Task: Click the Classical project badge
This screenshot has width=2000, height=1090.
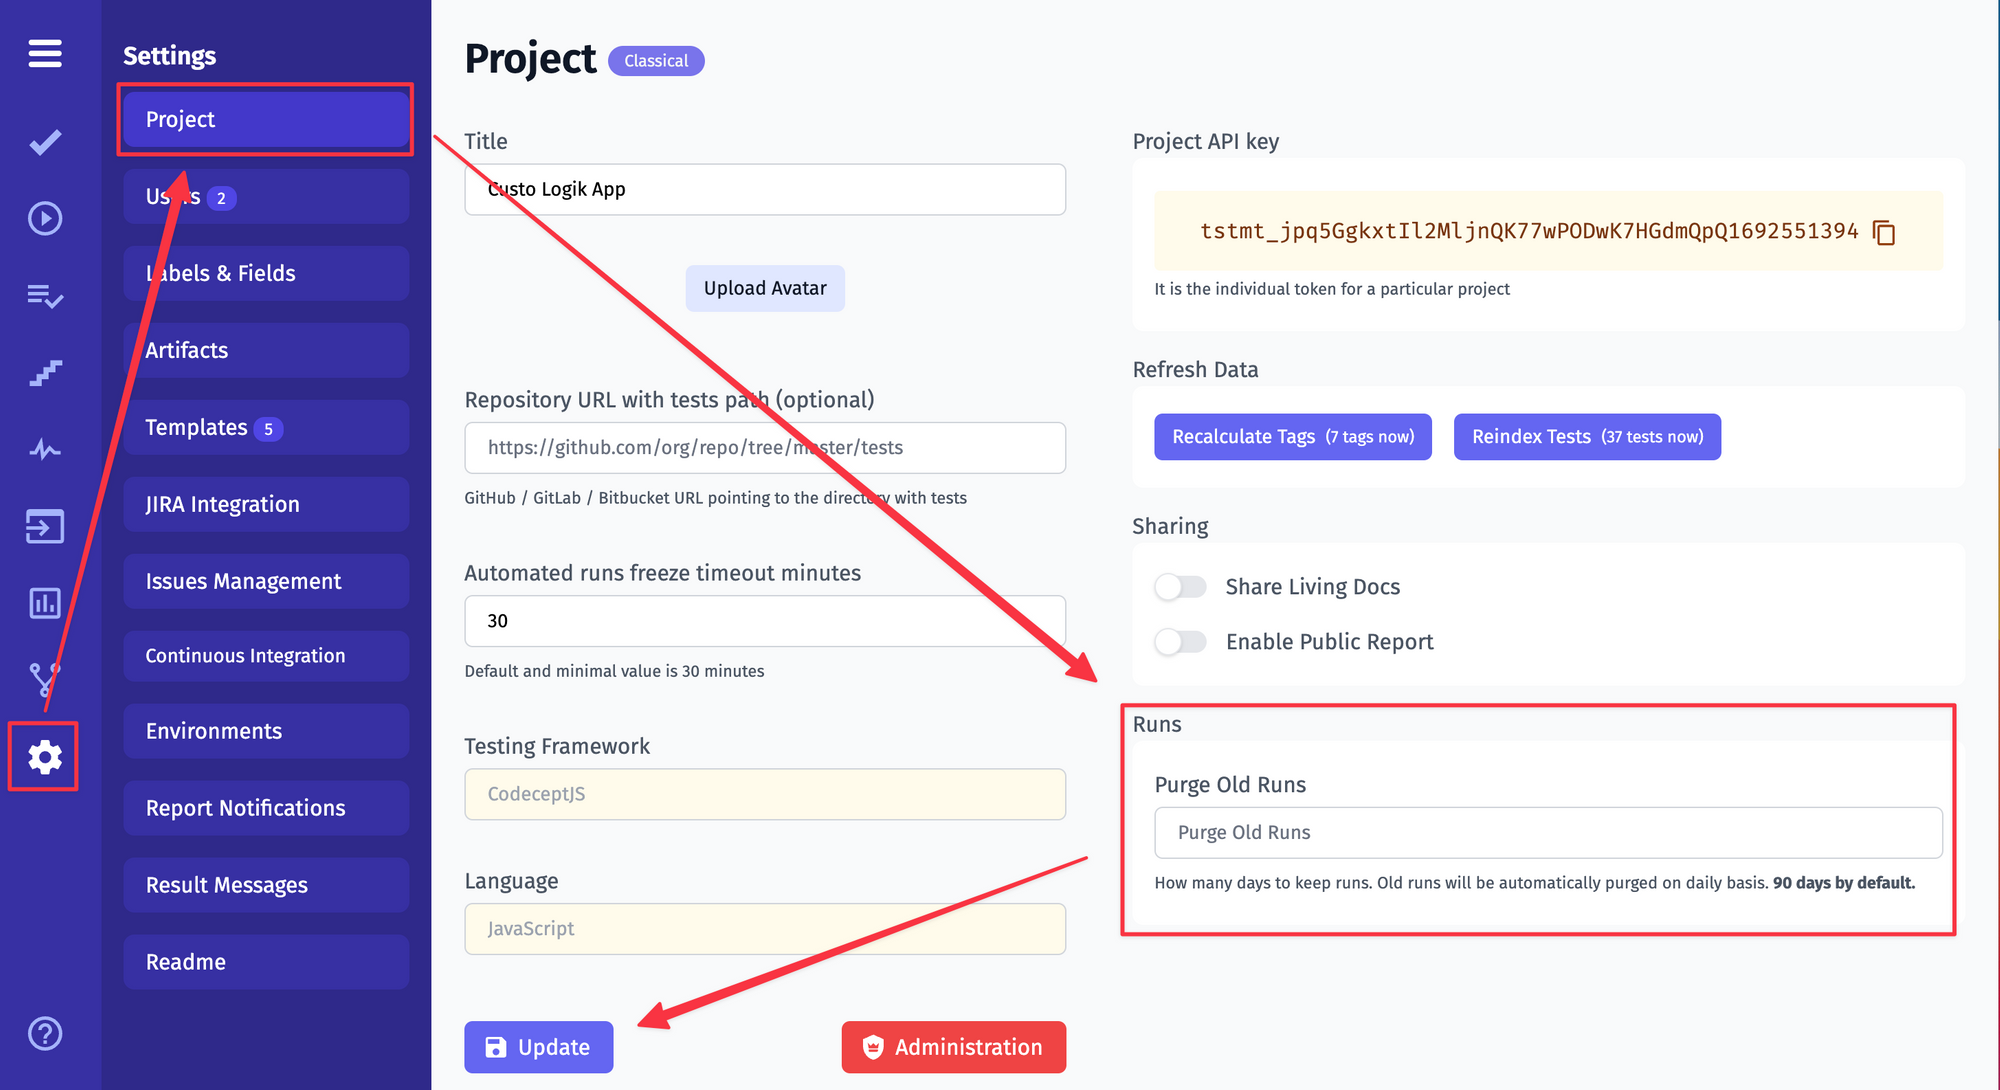Action: 656,61
